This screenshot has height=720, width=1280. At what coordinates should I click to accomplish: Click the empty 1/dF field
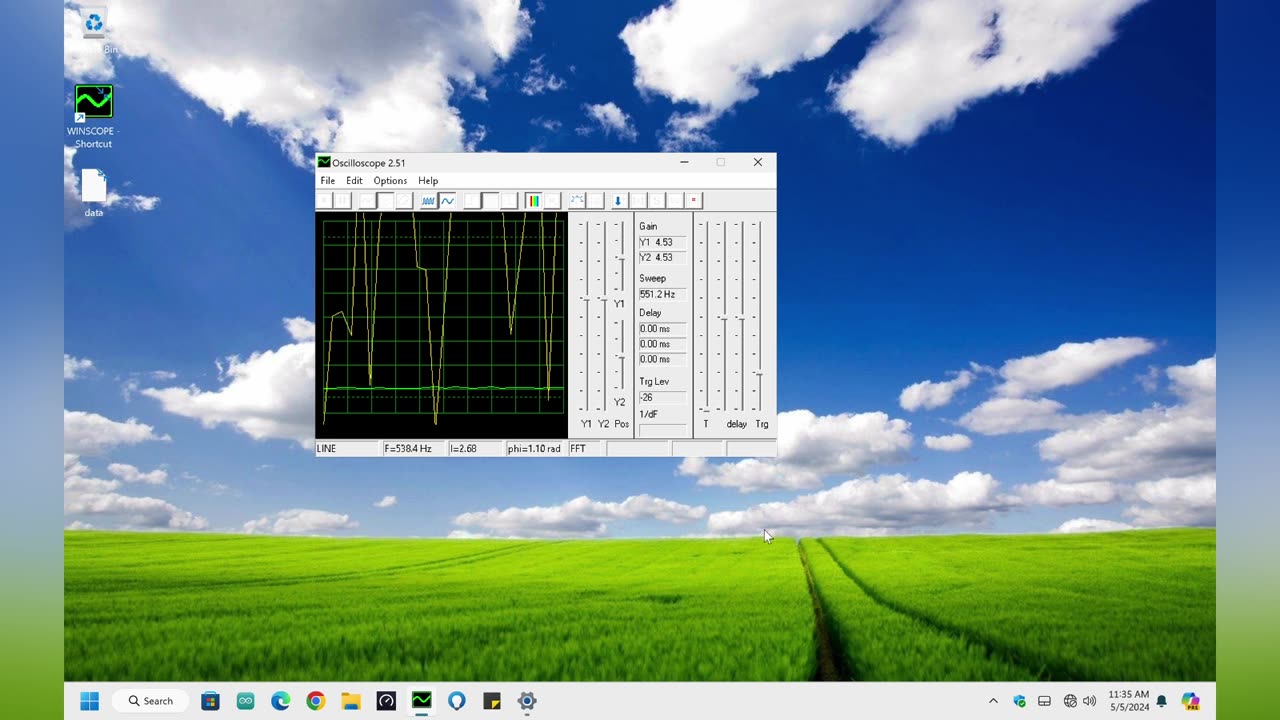(x=662, y=430)
